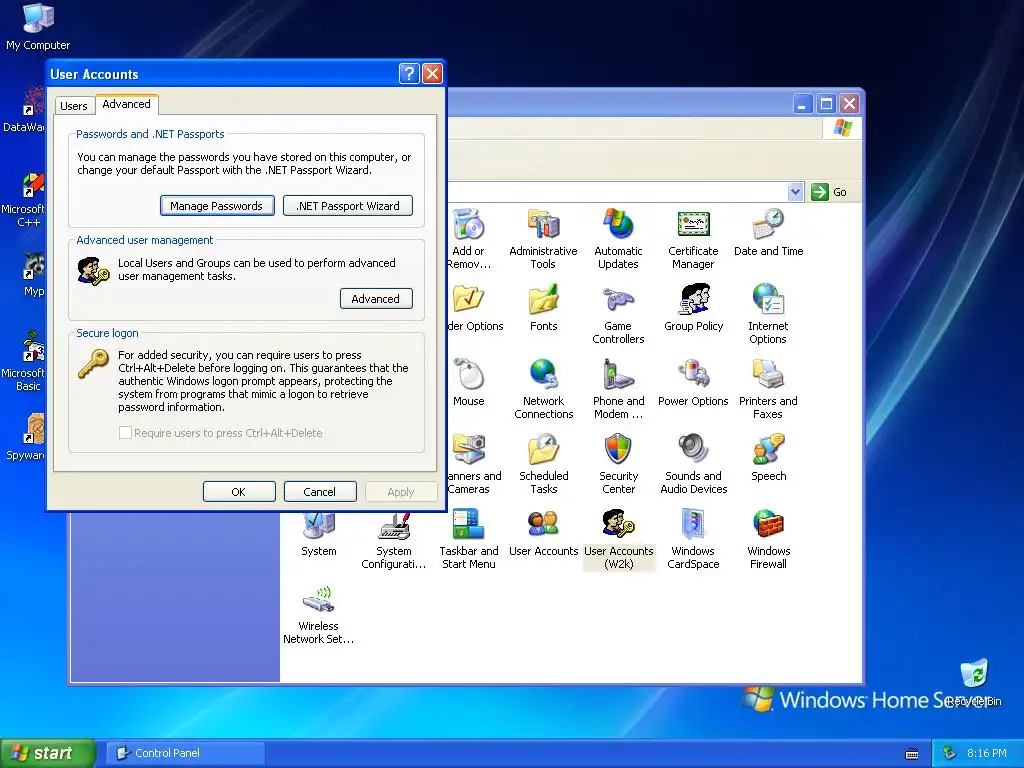Open Network Connections icon
Image resolution: width=1024 pixels, height=768 pixels.
tap(543, 389)
